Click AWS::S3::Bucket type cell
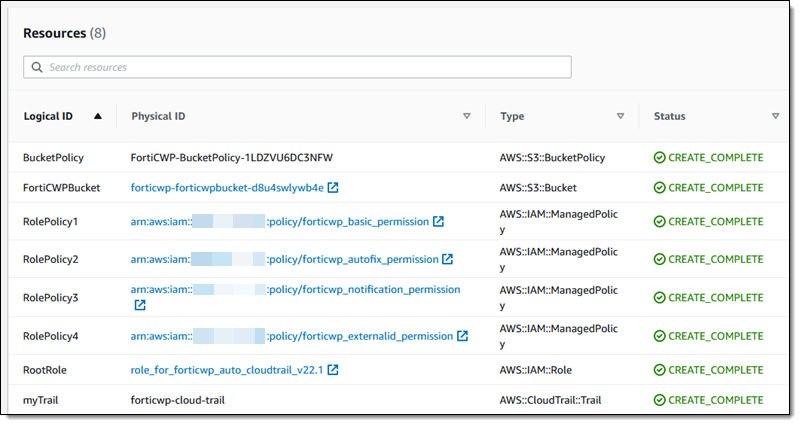 (x=538, y=188)
